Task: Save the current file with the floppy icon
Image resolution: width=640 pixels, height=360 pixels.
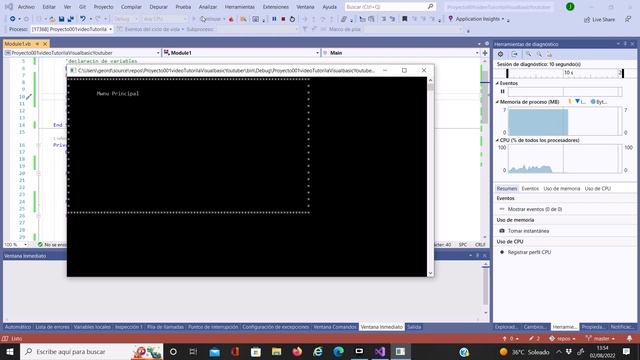Action: pos(61,19)
